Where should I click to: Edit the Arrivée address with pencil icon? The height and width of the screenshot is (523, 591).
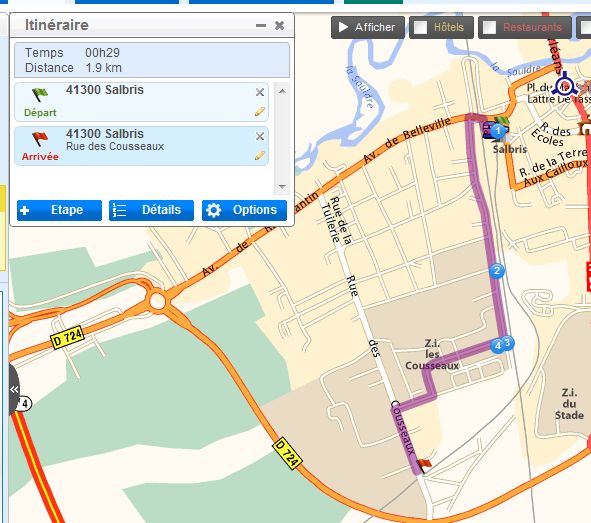pos(260,155)
